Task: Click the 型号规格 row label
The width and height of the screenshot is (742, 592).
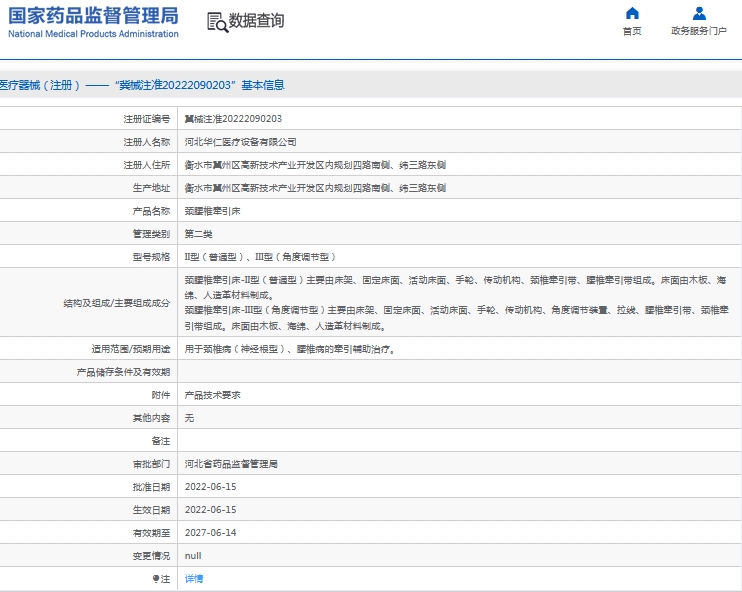Action: click(x=151, y=257)
